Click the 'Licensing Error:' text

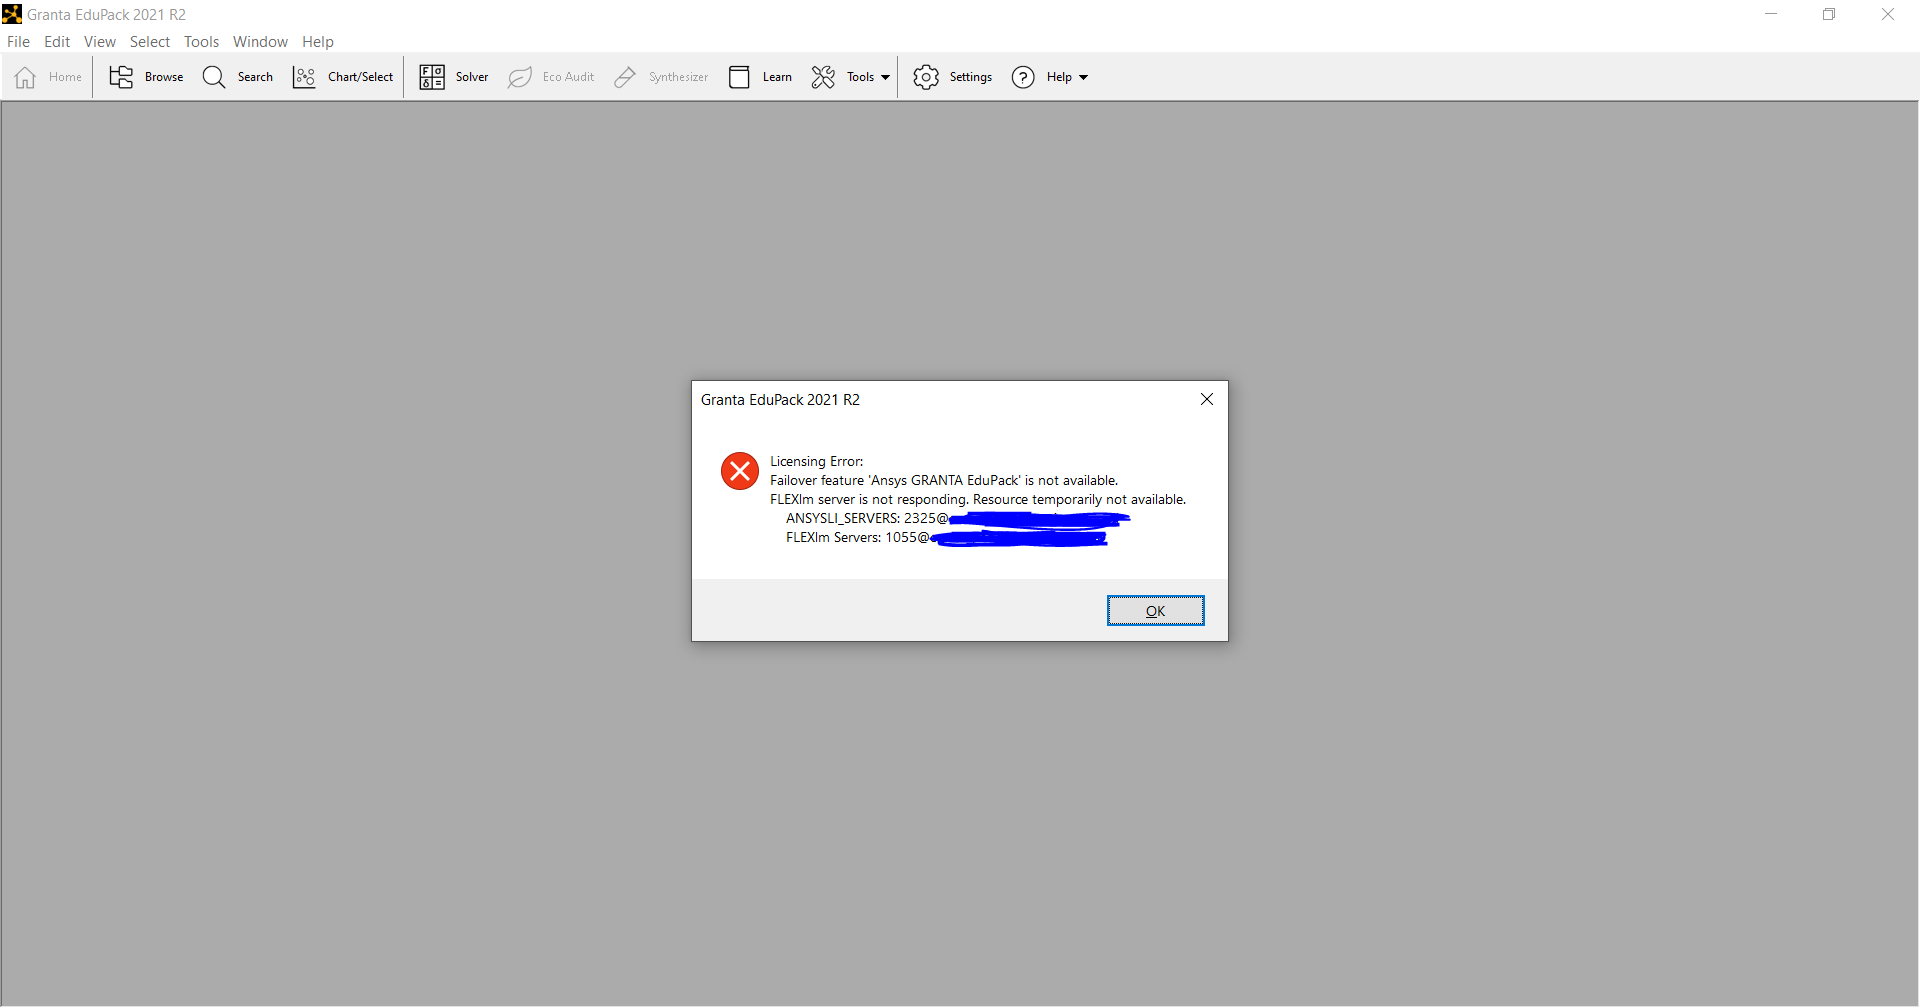816,461
